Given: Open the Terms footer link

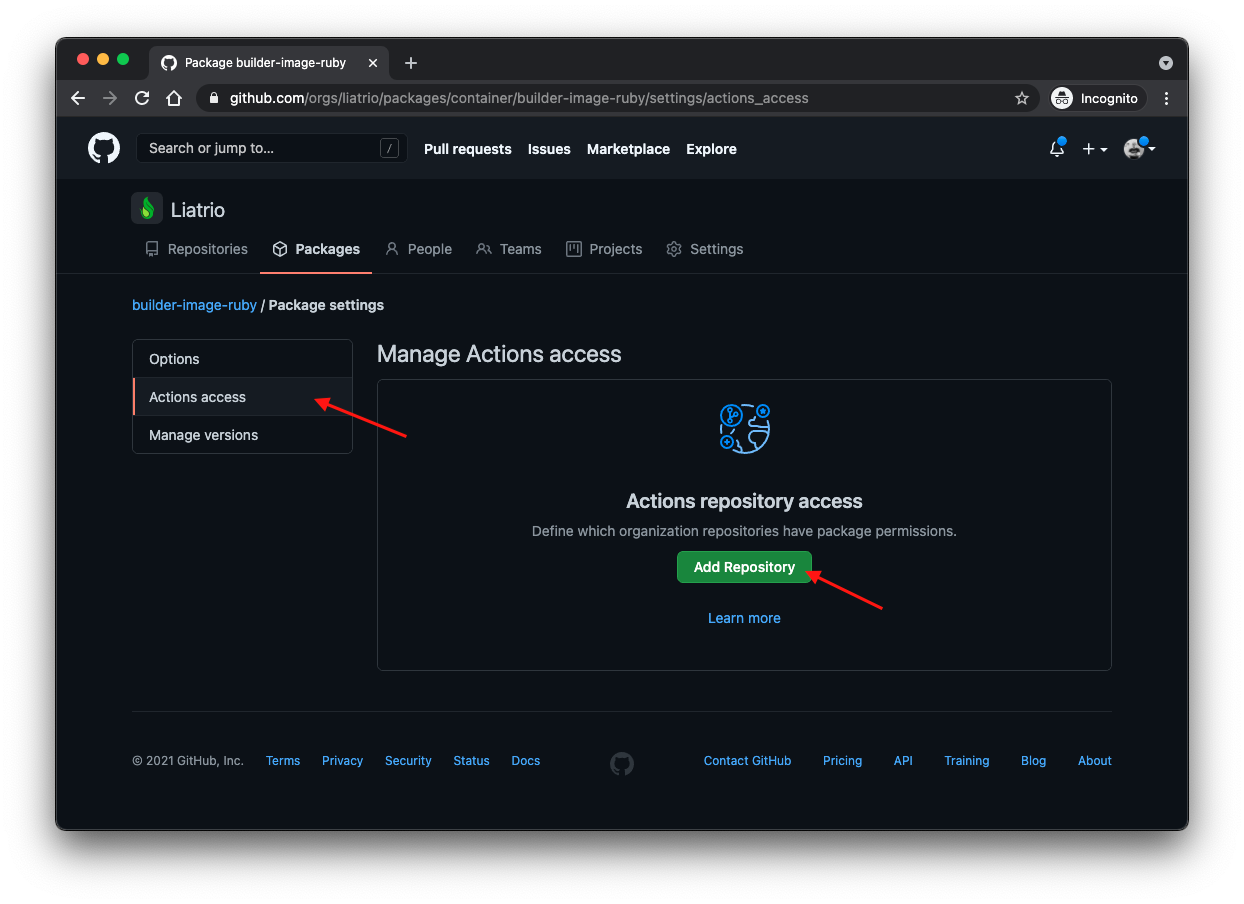Looking at the screenshot, I should (x=283, y=761).
